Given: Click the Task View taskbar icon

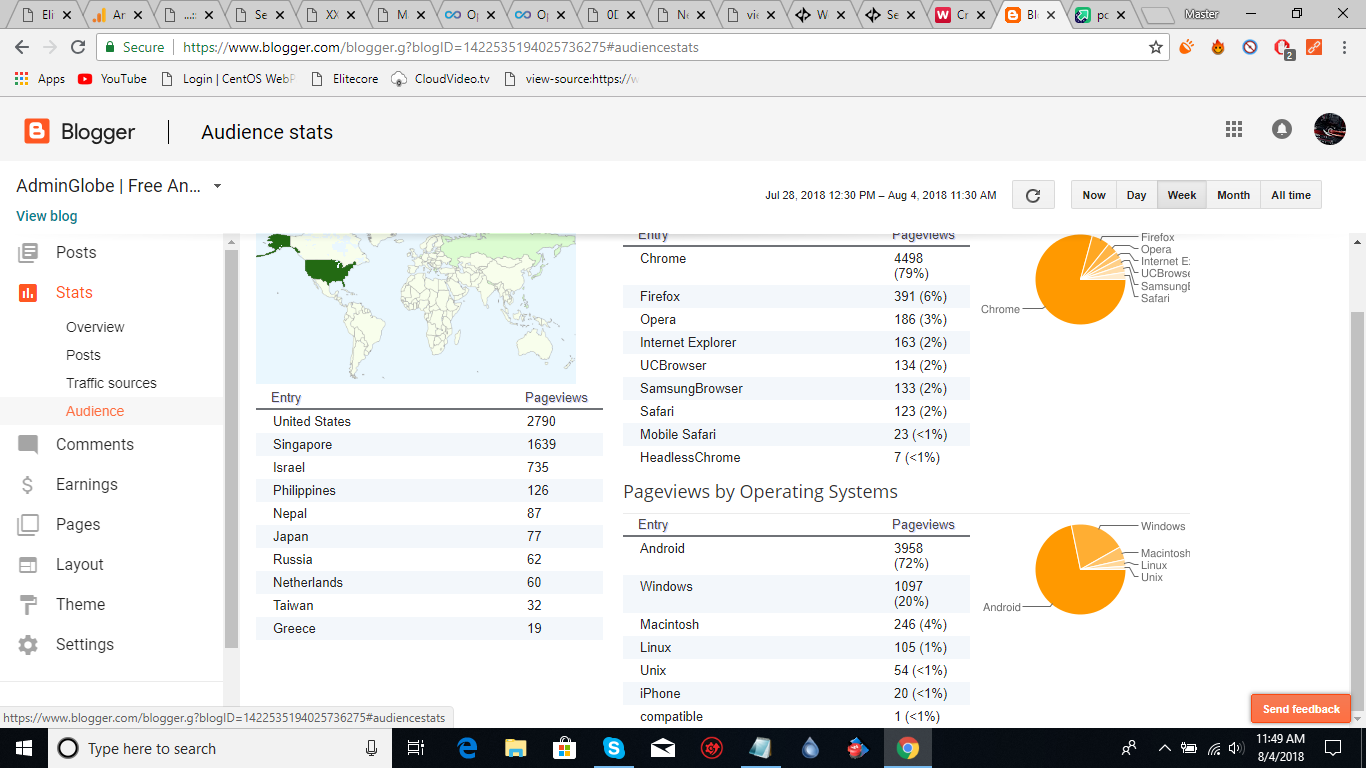Looking at the screenshot, I should coord(416,748).
